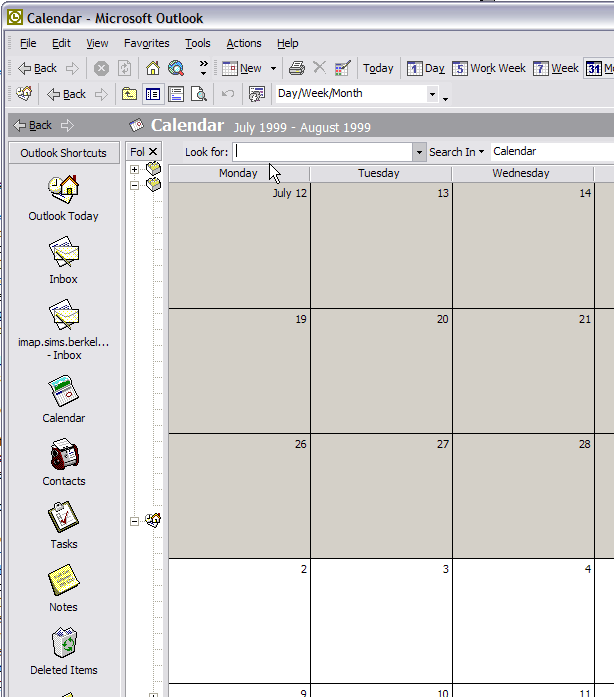Open the Day/Week/Month current view dropdown
This screenshot has width=614, height=697.
coord(432,94)
